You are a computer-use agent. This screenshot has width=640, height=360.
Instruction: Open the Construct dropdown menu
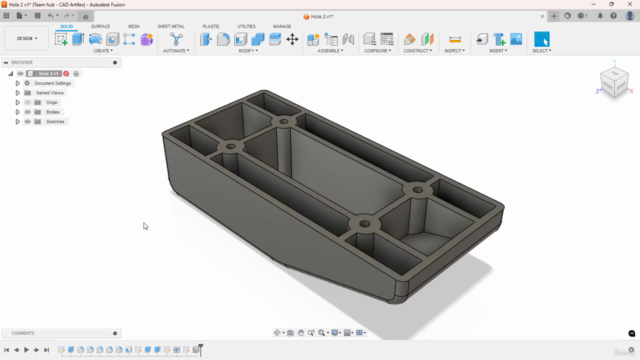418,51
